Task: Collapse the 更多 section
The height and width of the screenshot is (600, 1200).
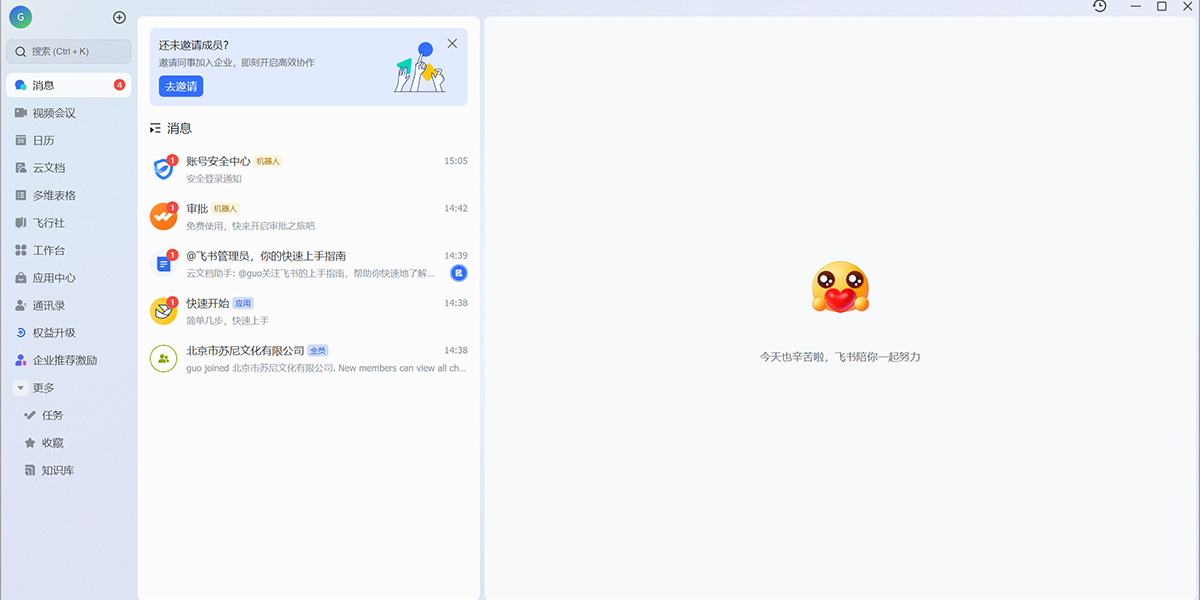Action: click(21, 388)
